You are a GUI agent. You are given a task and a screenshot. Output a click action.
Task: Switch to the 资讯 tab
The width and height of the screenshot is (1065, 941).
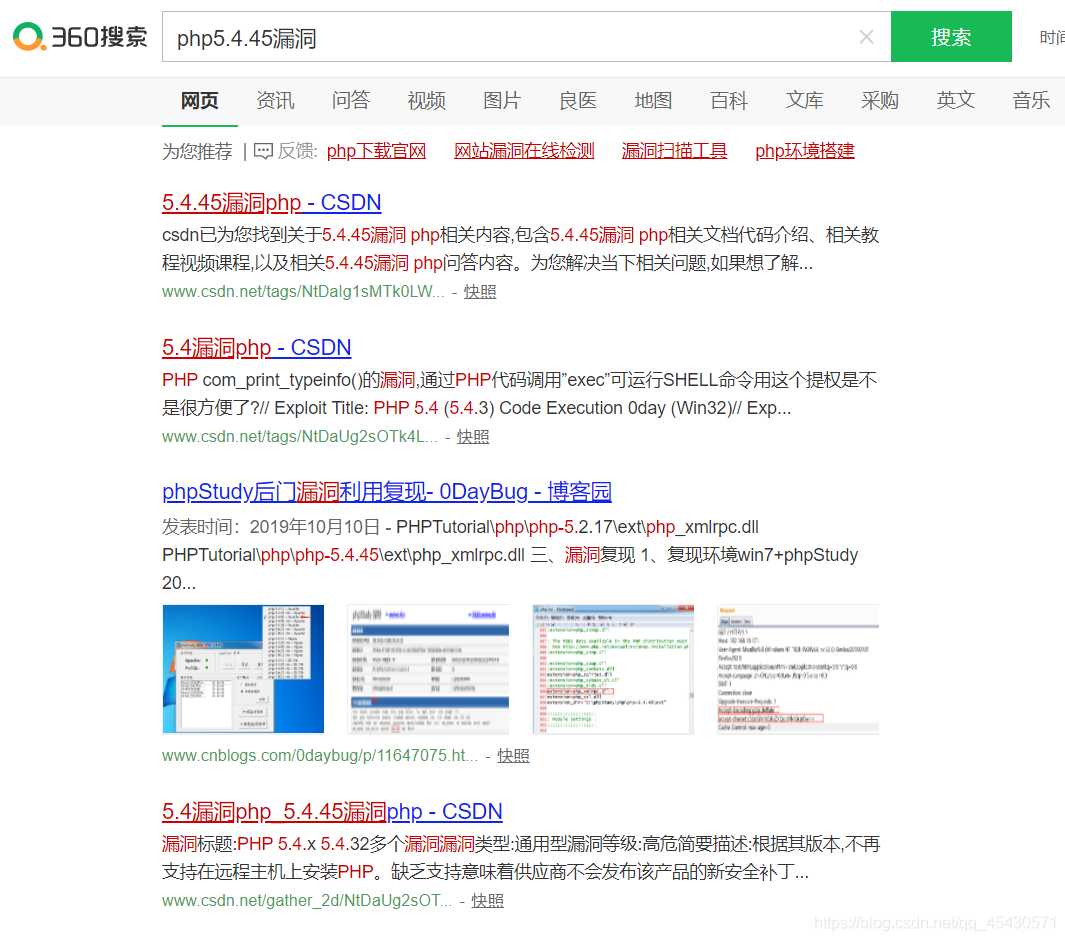[x=275, y=101]
